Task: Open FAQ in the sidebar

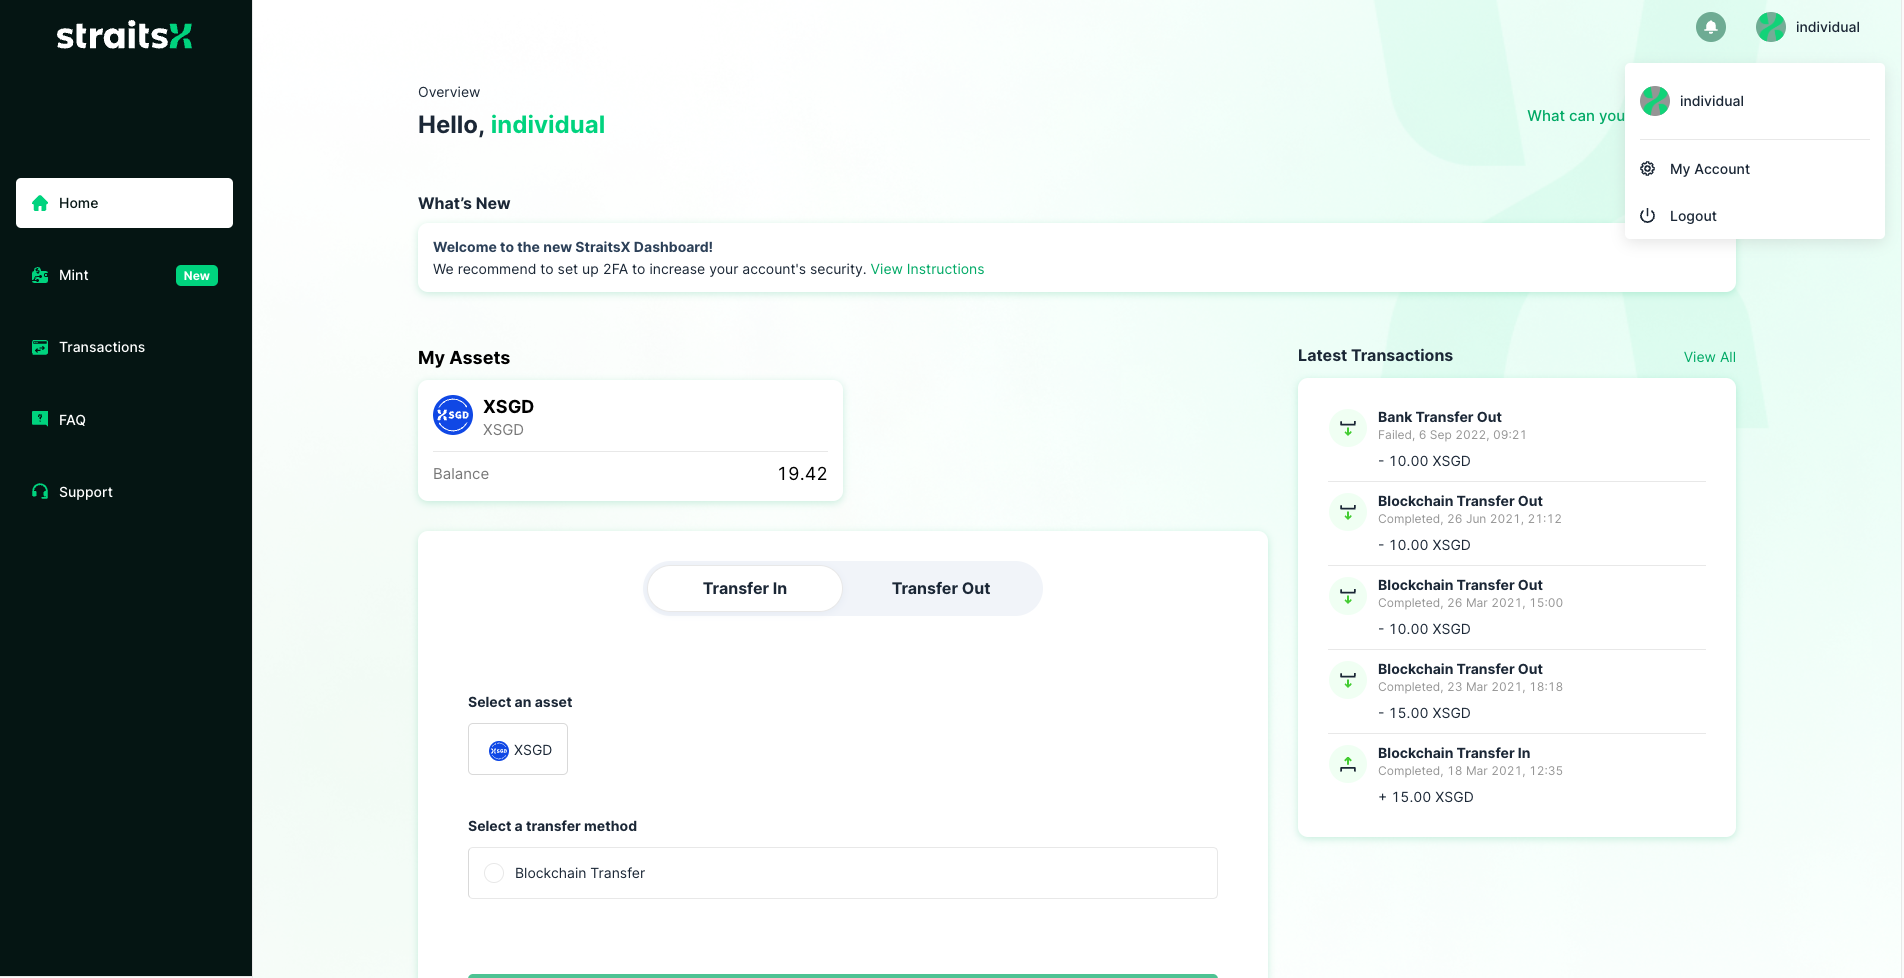Action: point(124,419)
